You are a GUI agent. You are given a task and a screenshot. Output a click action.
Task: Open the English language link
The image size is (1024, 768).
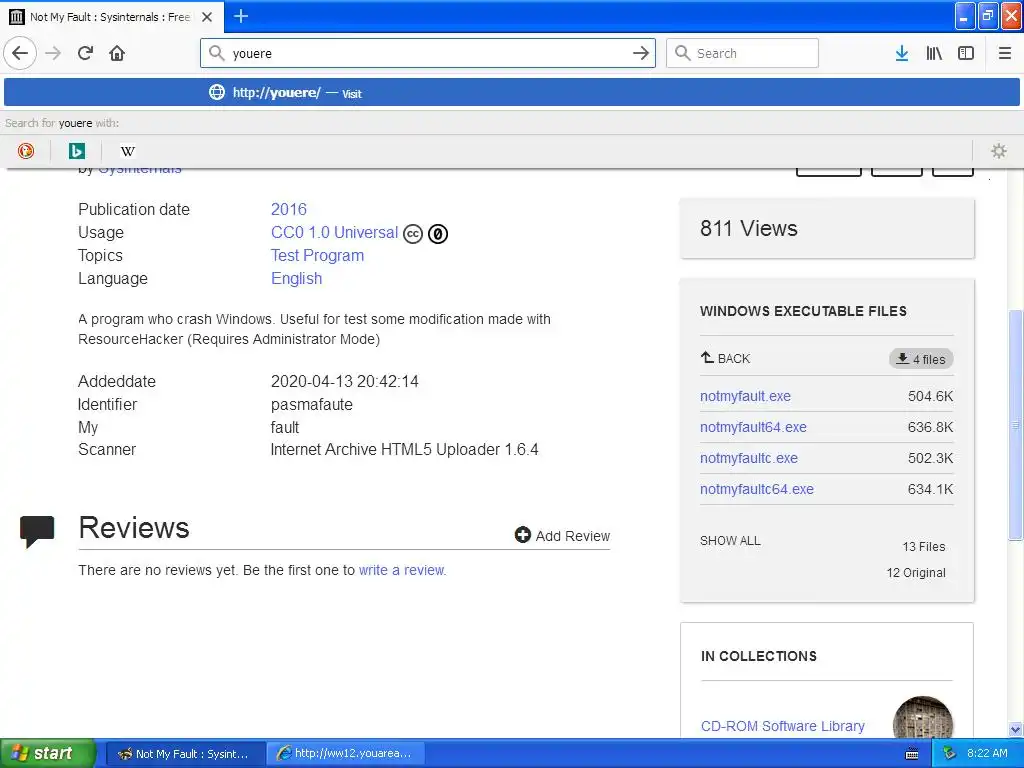point(296,278)
